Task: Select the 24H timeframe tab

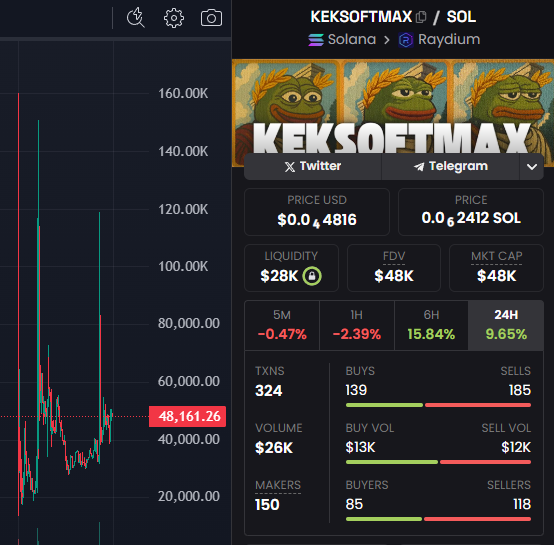Action: pyautogui.click(x=506, y=325)
